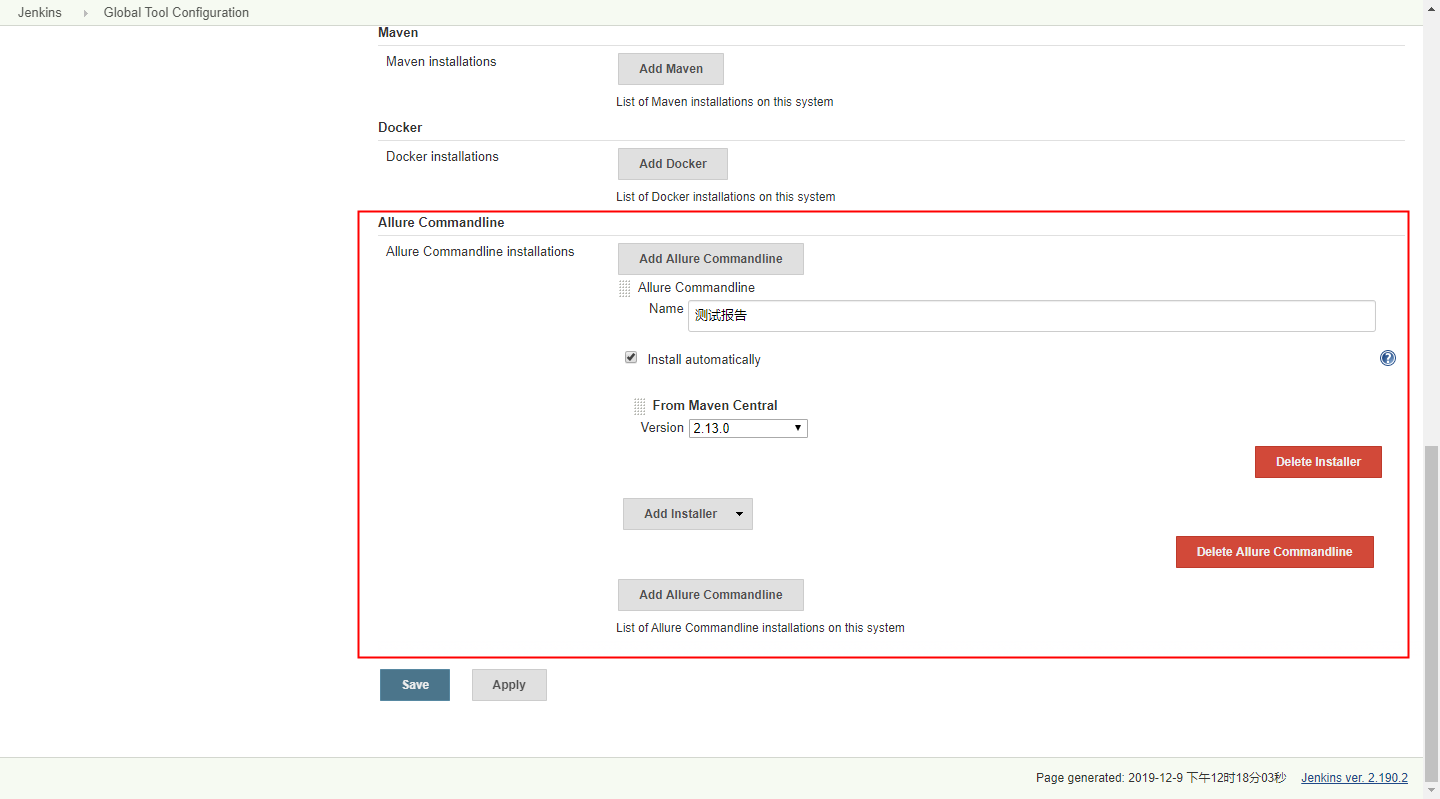Click top Add Allure Commandline button

(x=711, y=259)
